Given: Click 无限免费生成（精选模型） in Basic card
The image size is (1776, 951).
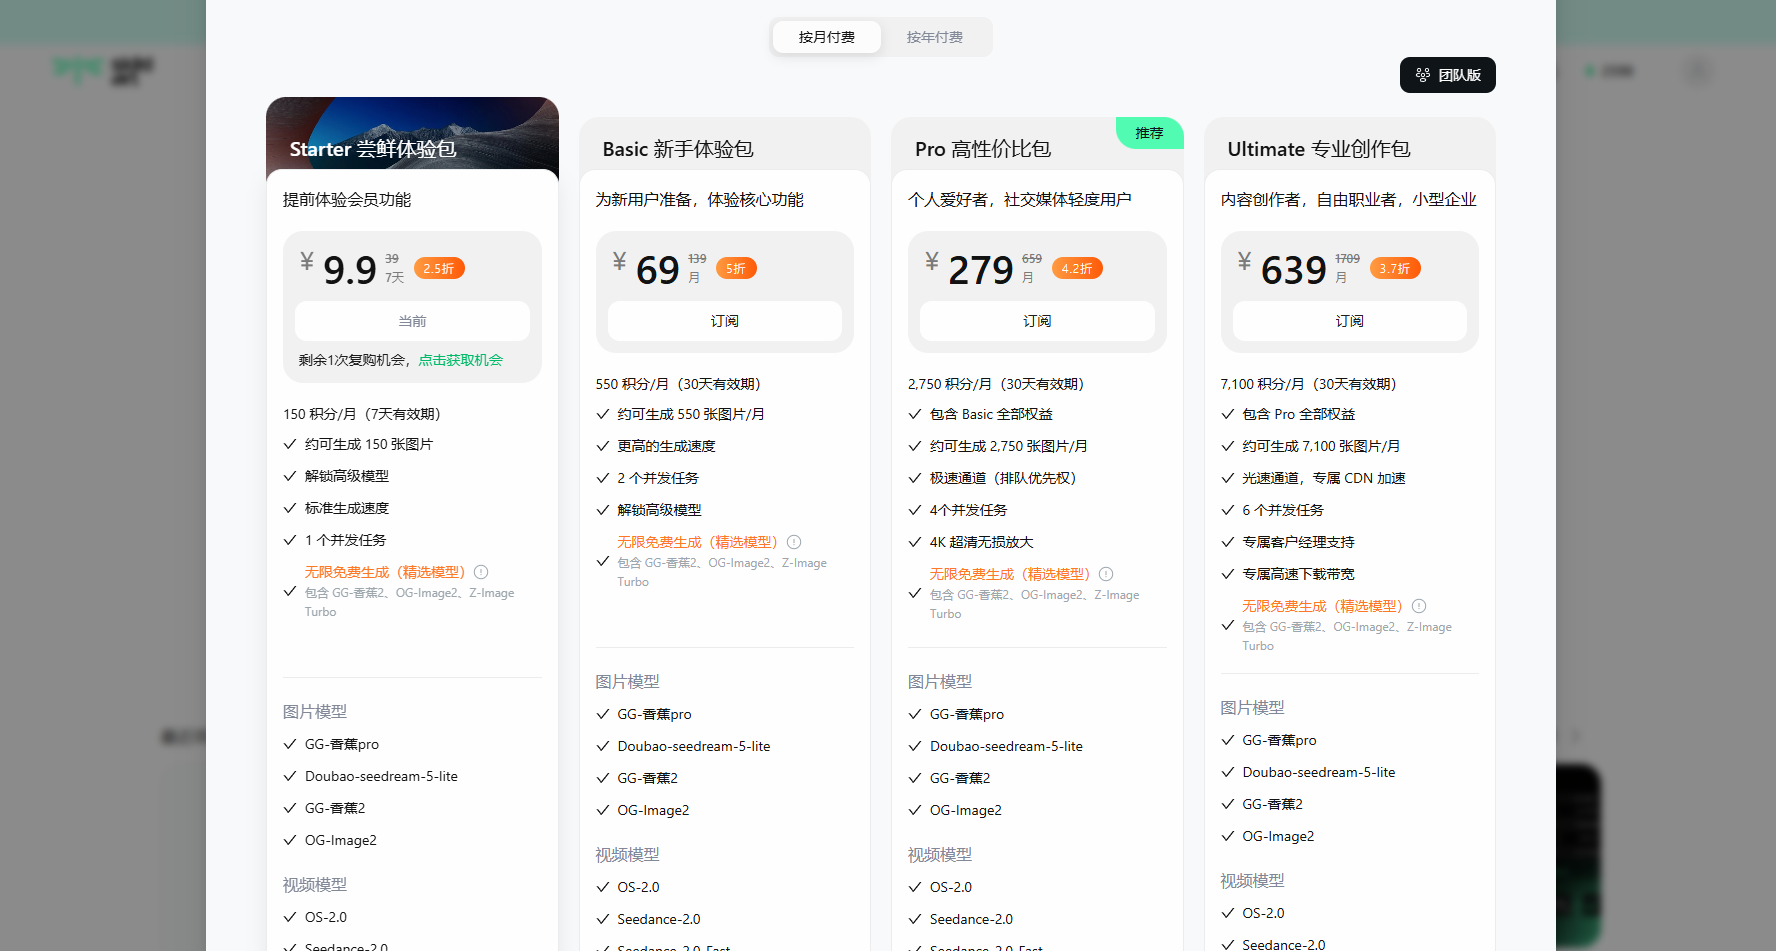Looking at the screenshot, I should [699, 542].
